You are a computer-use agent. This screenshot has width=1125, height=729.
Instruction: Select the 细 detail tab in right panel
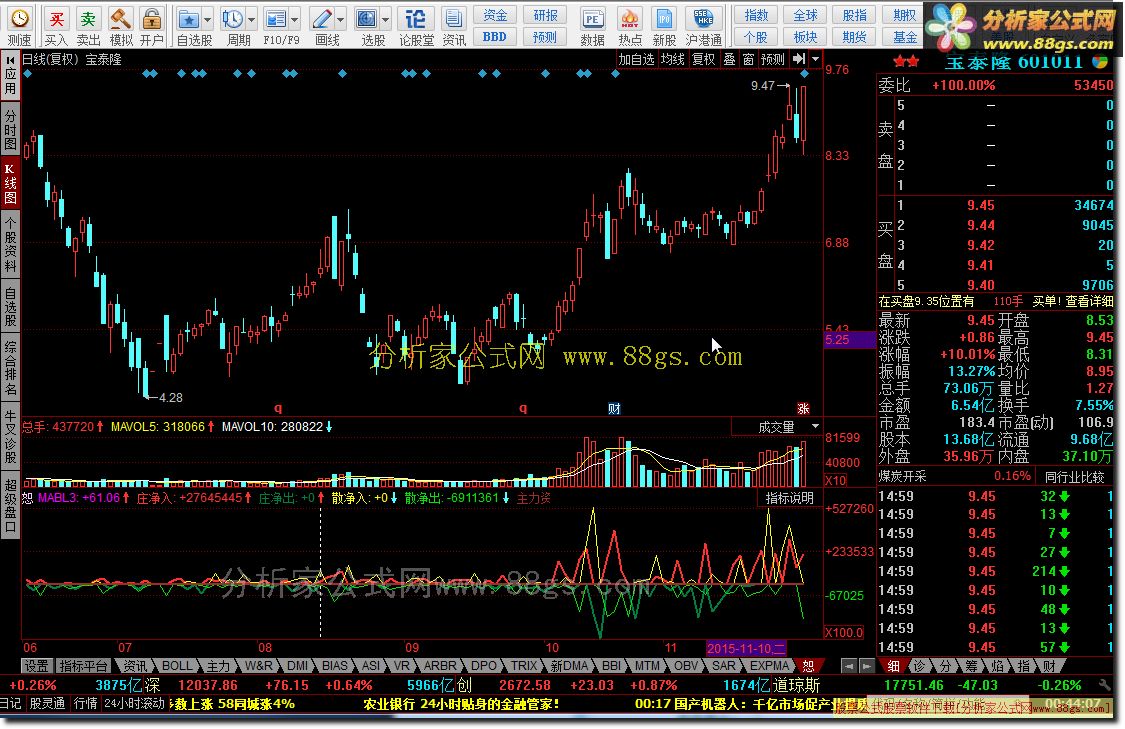pos(893,666)
